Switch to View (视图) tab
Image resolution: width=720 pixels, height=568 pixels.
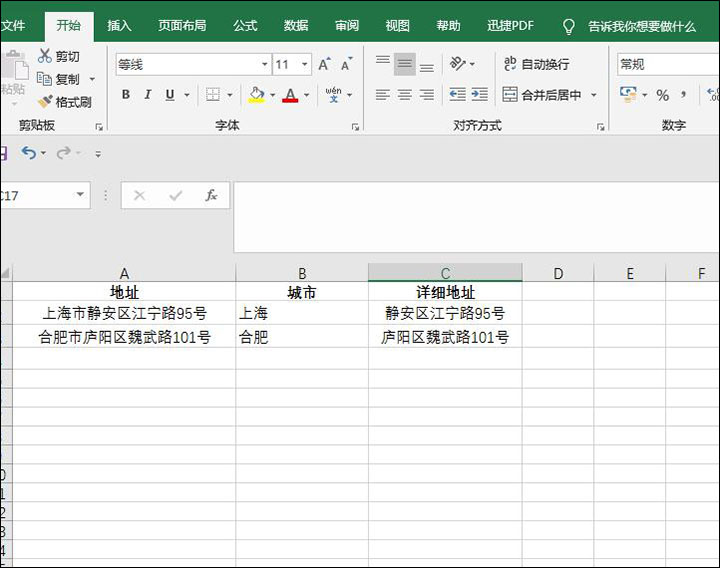(398, 26)
